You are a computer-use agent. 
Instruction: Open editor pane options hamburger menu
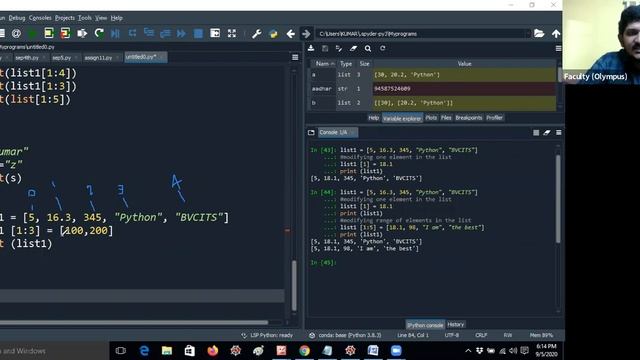[295, 58]
